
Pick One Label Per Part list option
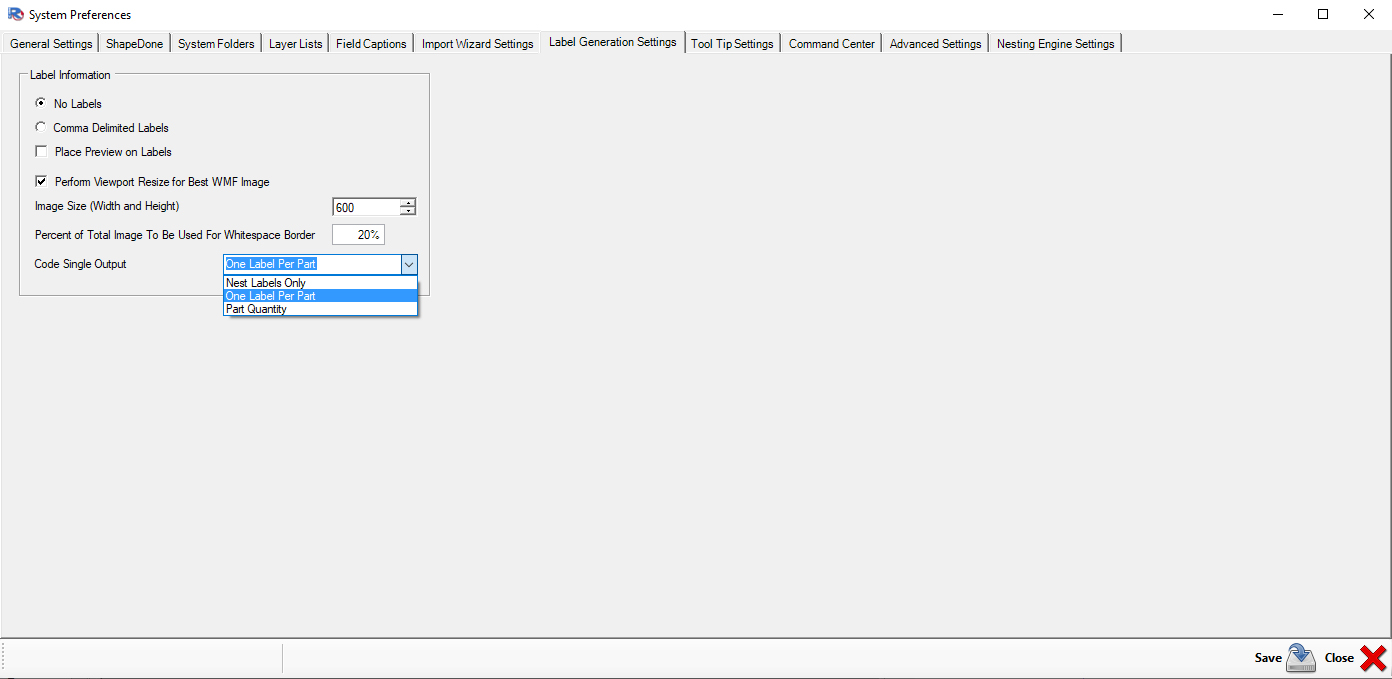(271, 296)
